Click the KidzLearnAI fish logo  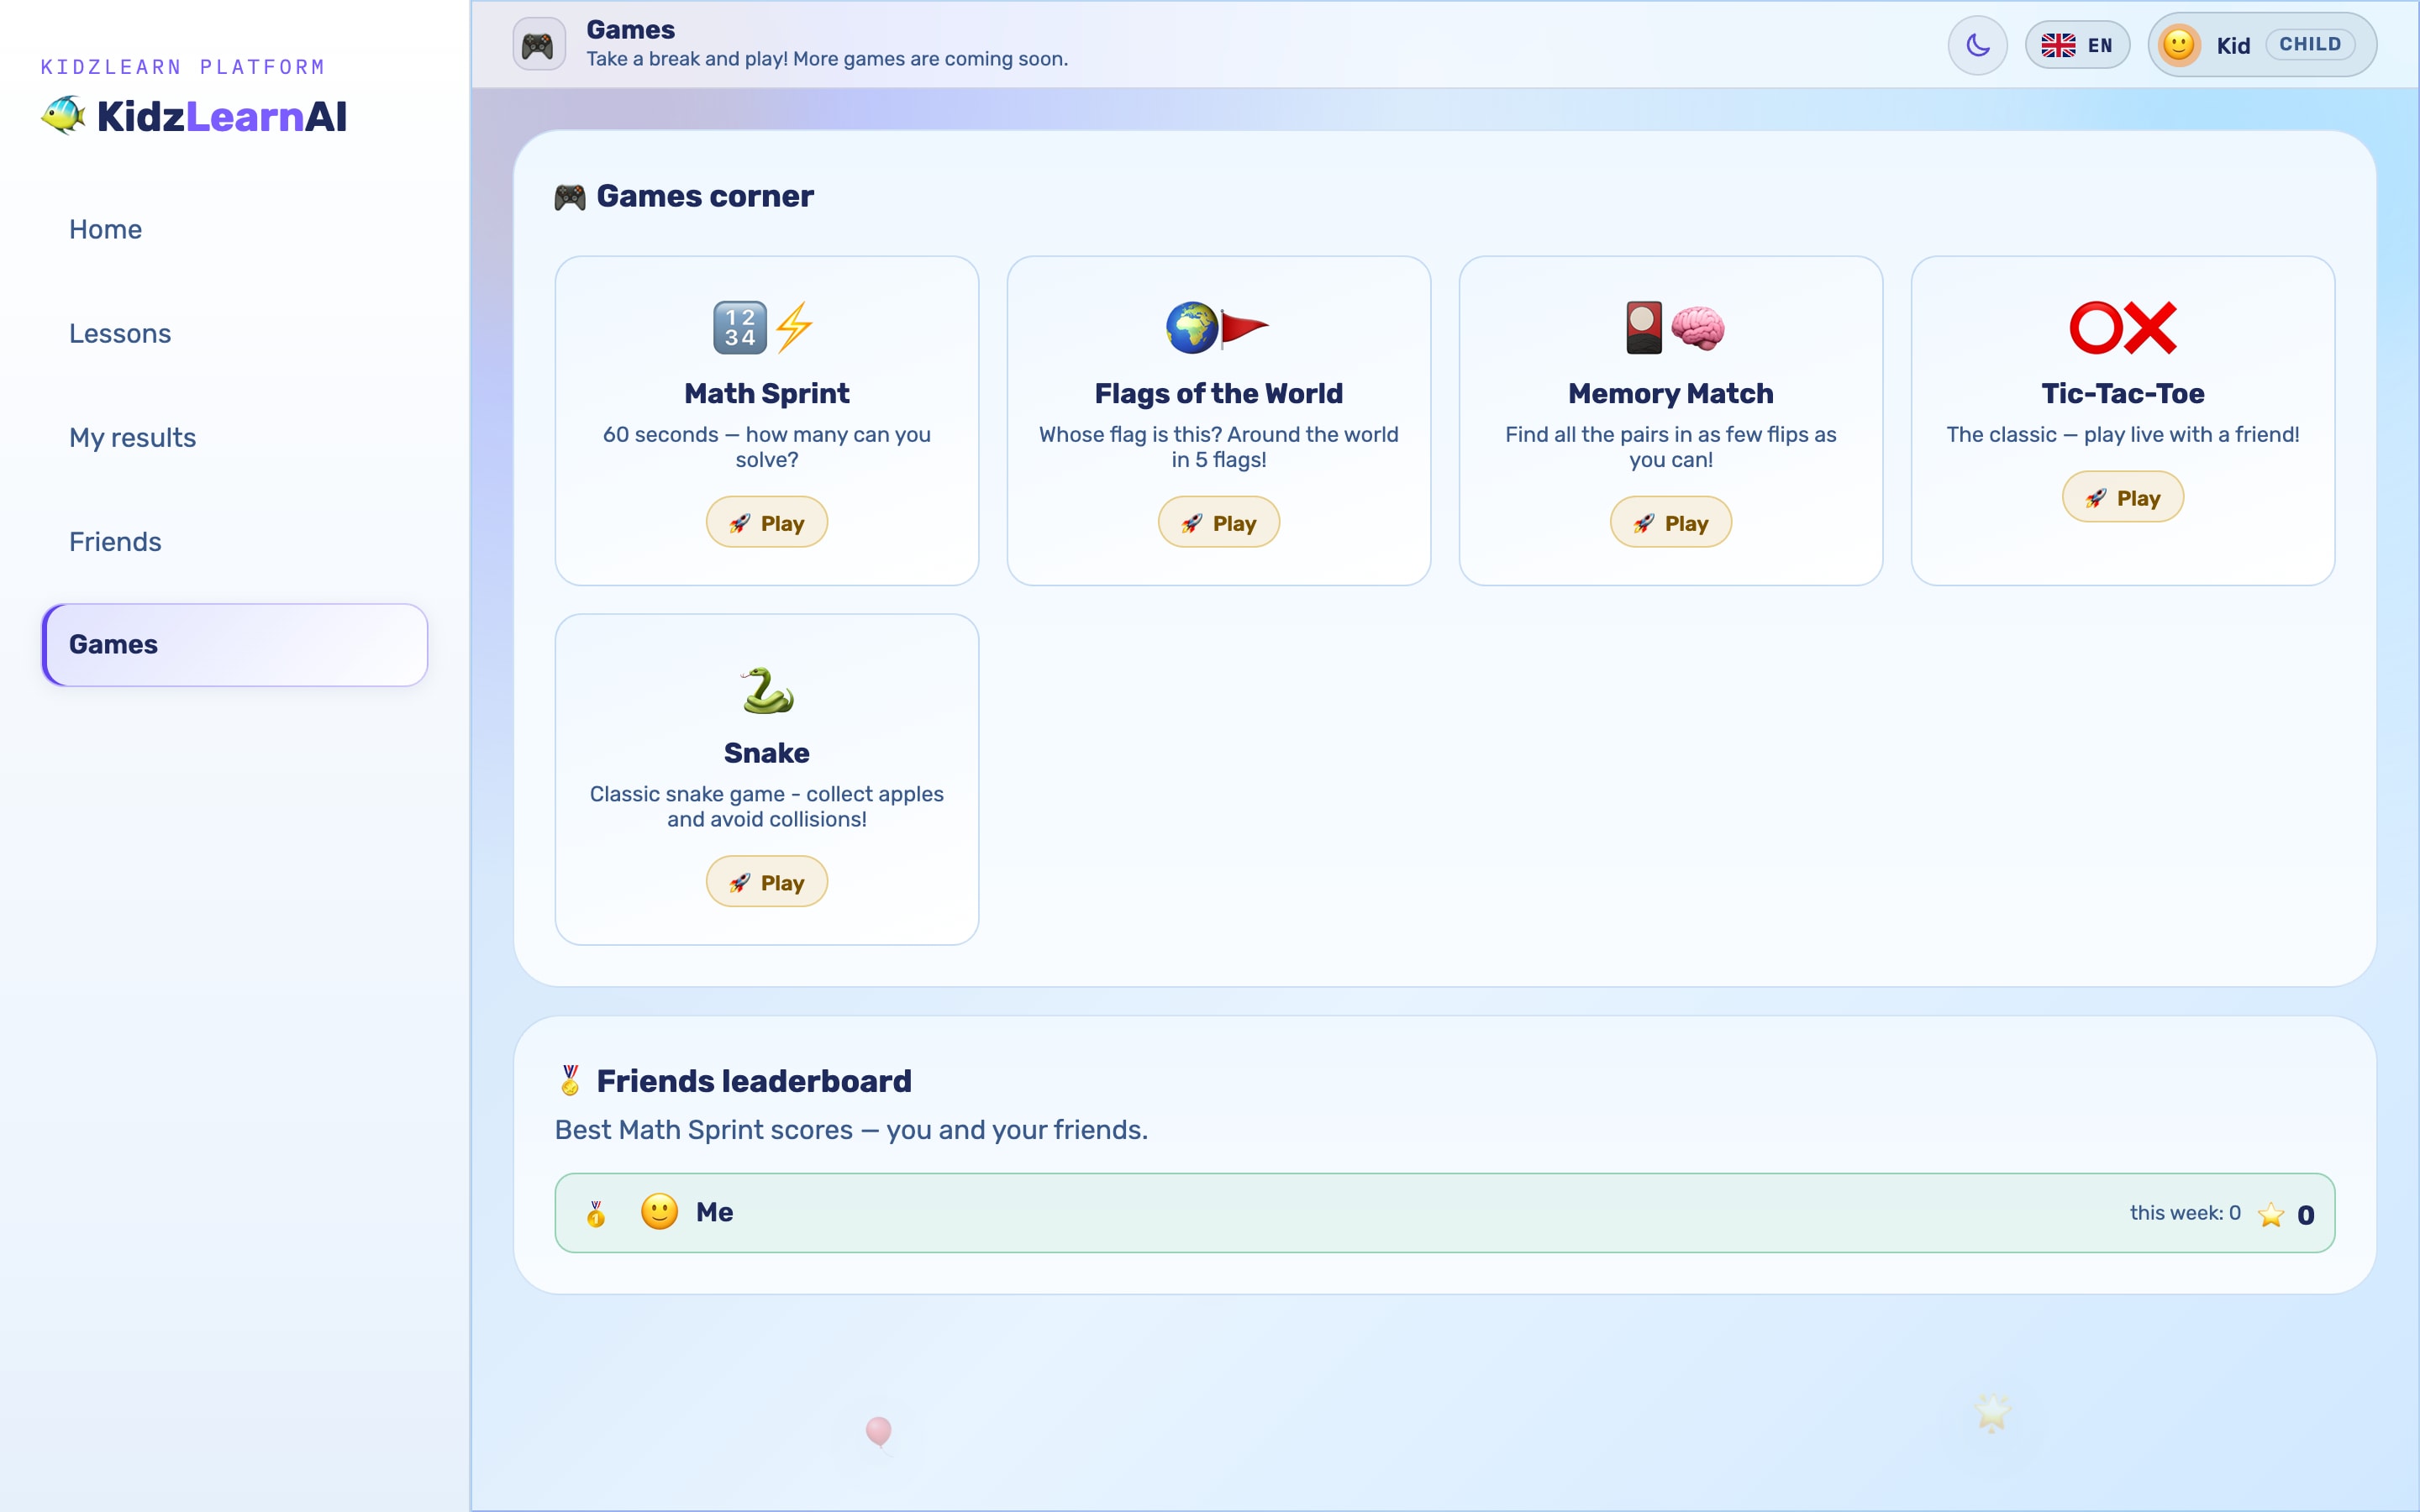coord(64,116)
